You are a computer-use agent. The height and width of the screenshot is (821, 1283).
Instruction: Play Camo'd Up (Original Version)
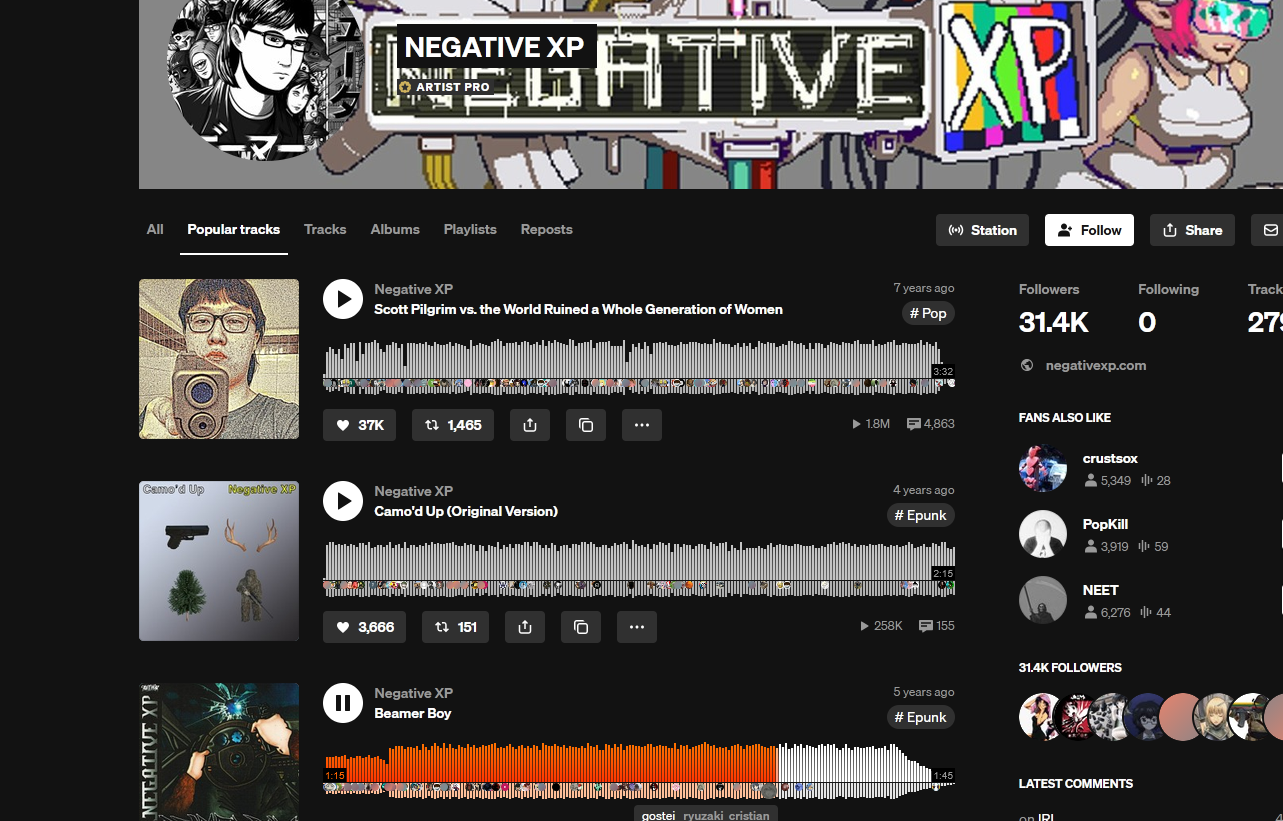pos(343,501)
